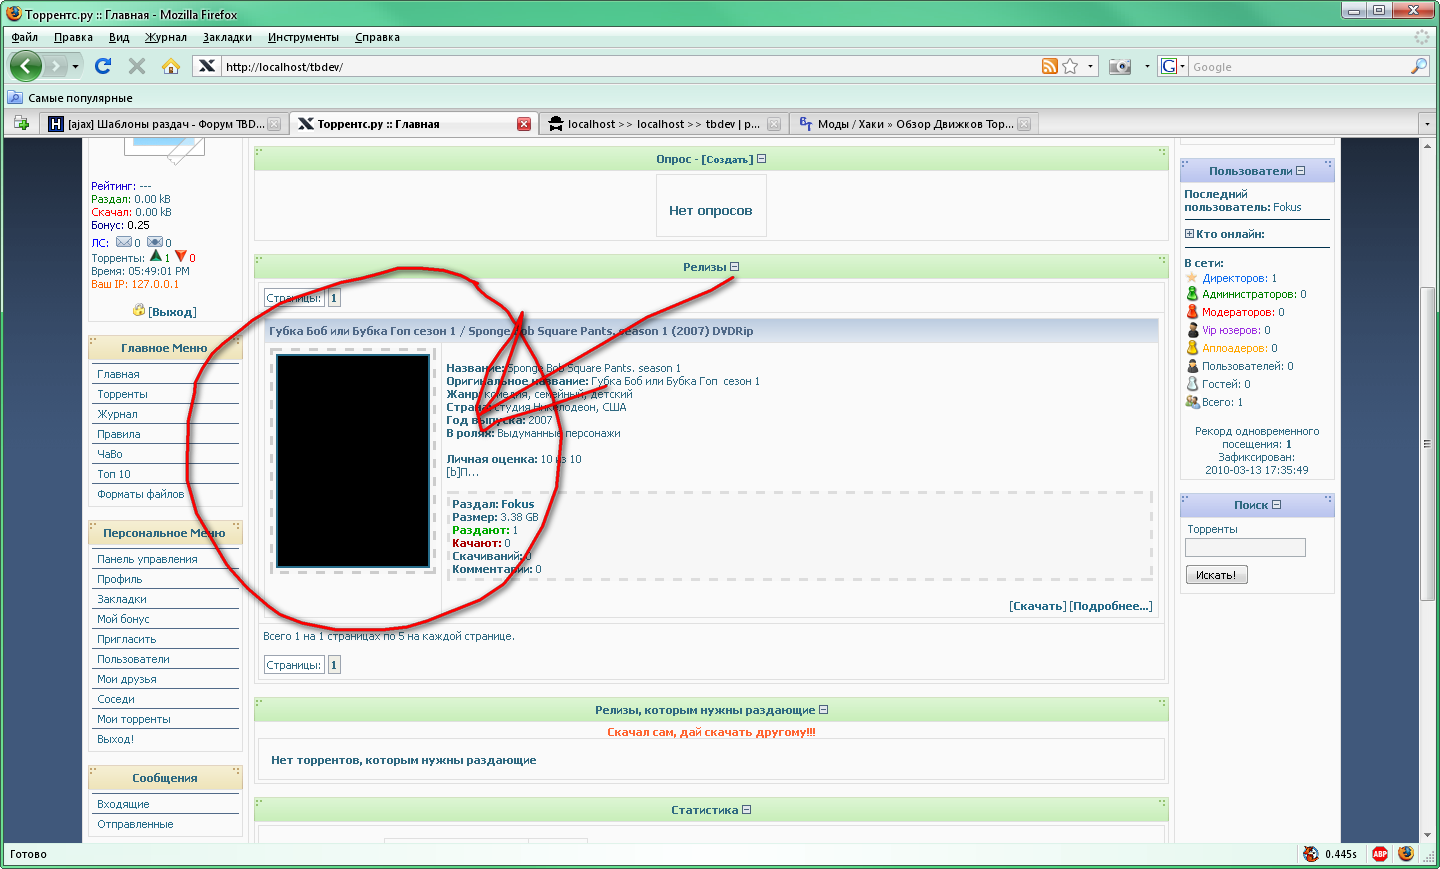Click the Администраторов user icon
Viewport: 1440px width, 869px height.
pos(1192,294)
